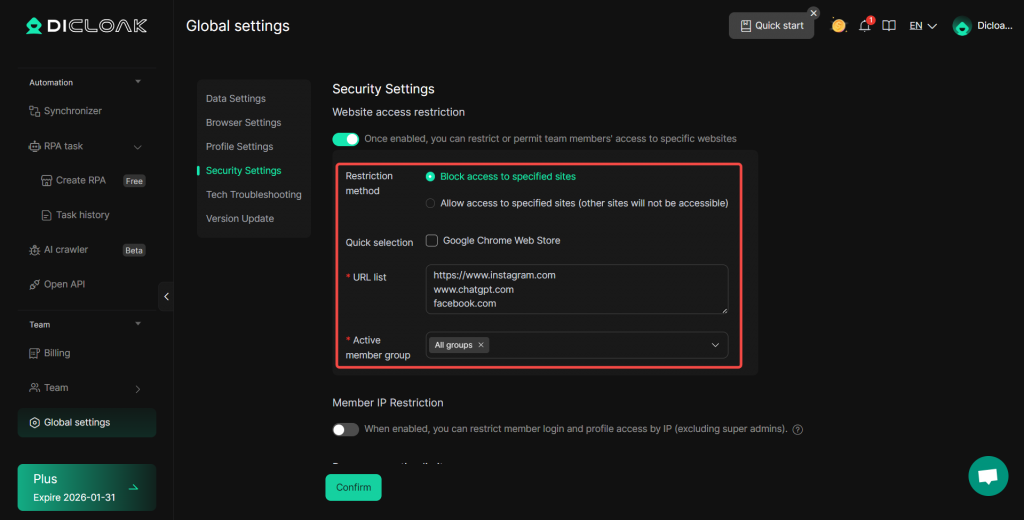Switch to the Browser Settings tab

point(243,123)
